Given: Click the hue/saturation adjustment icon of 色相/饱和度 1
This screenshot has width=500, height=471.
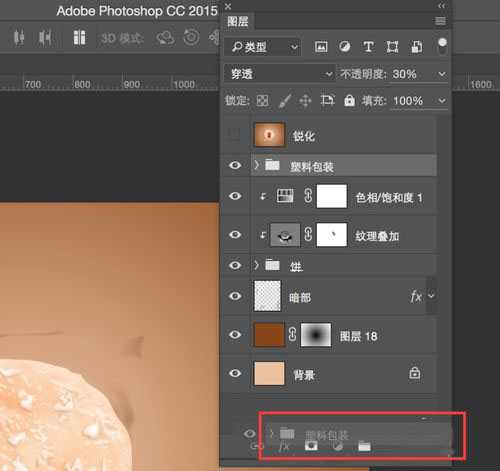Looking at the screenshot, I should point(285,196).
